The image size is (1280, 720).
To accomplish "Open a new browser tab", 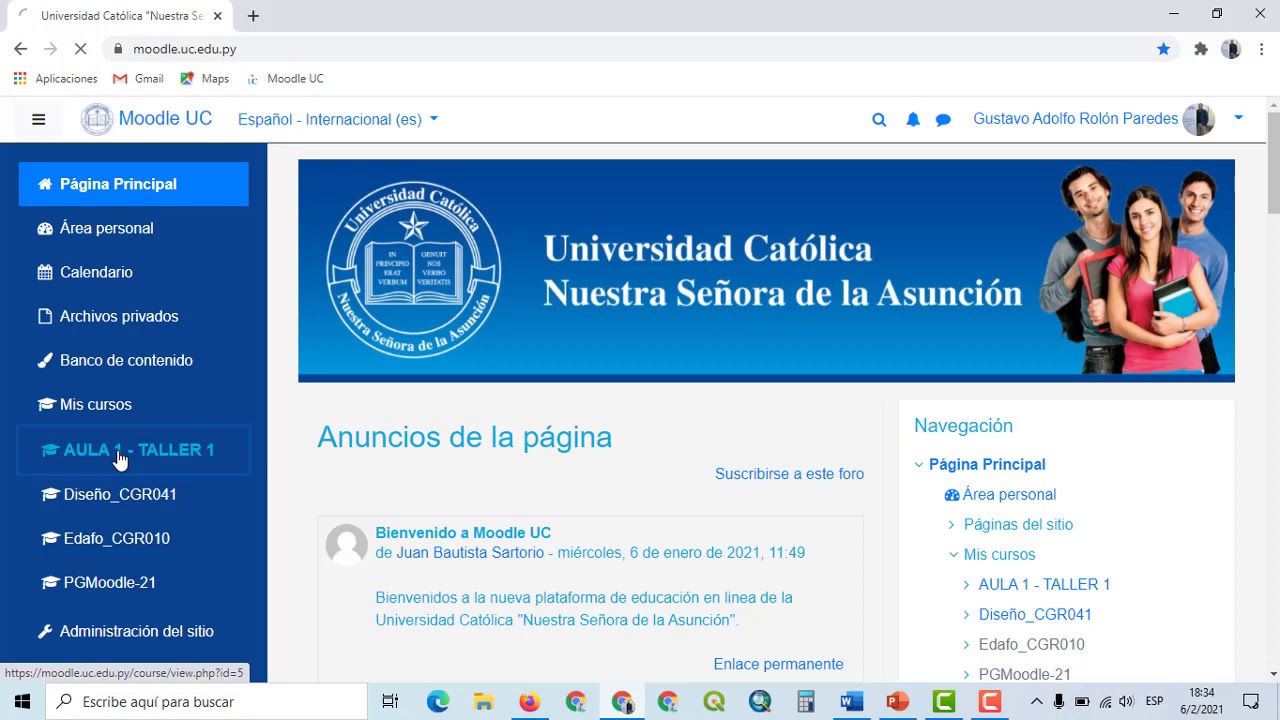I will coord(253,16).
